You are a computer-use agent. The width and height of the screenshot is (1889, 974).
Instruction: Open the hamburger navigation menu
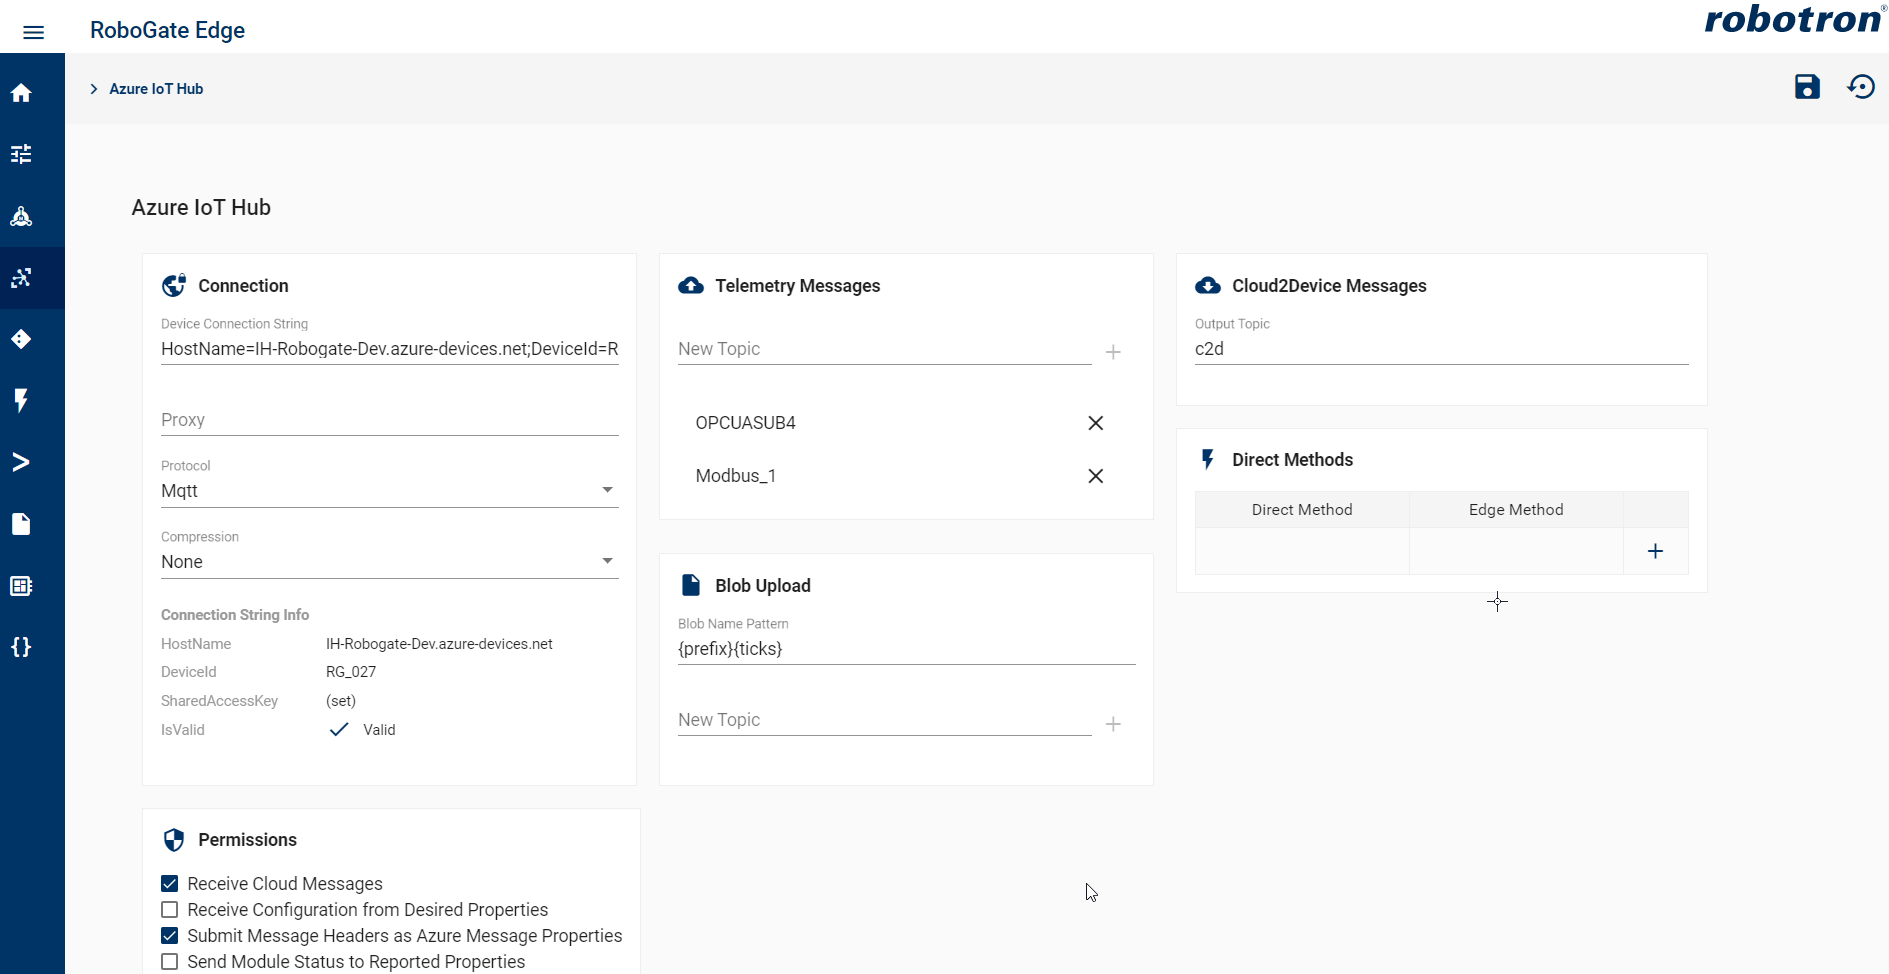point(33,32)
